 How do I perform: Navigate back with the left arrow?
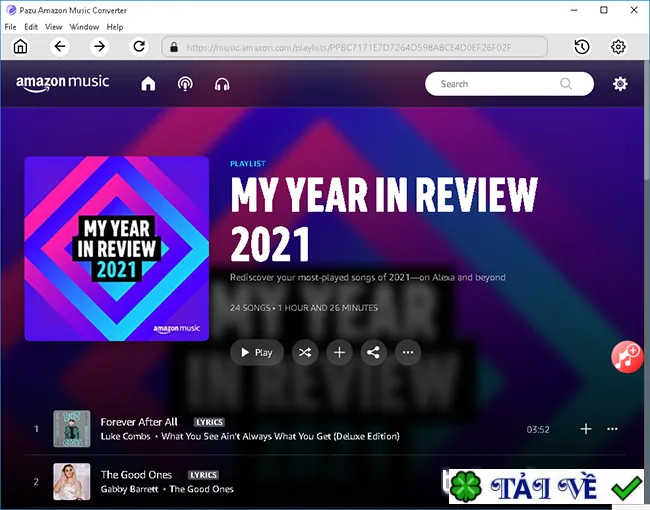click(x=60, y=46)
